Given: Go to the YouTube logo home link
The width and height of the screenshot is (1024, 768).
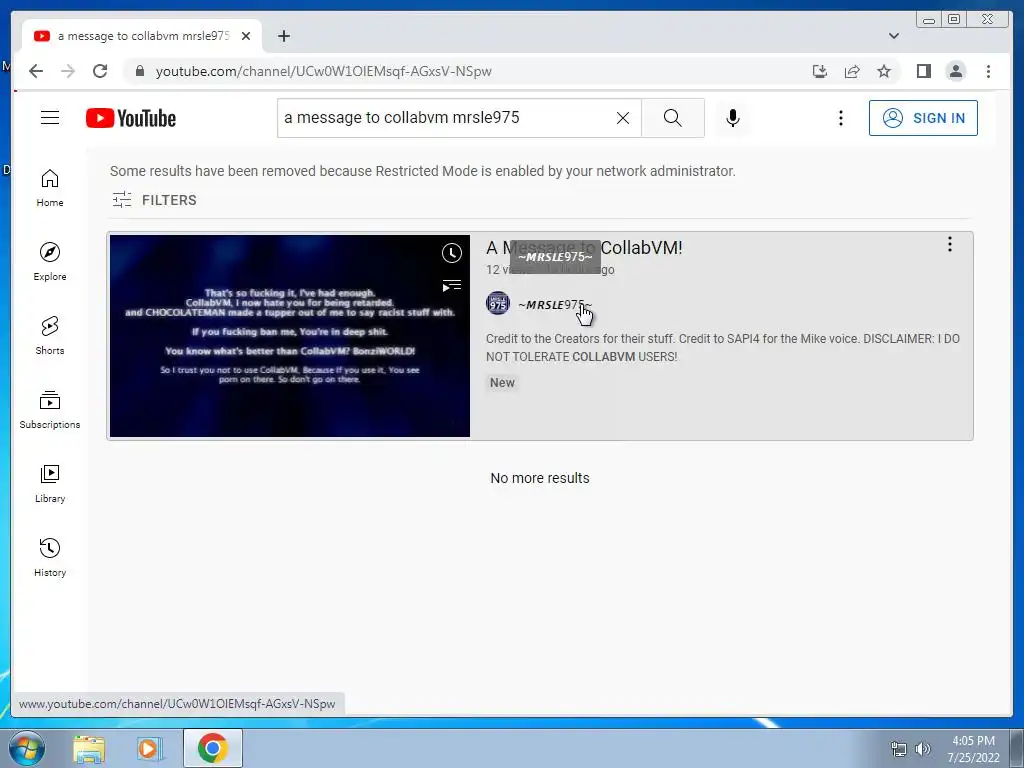Looking at the screenshot, I should tap(131, 118).
